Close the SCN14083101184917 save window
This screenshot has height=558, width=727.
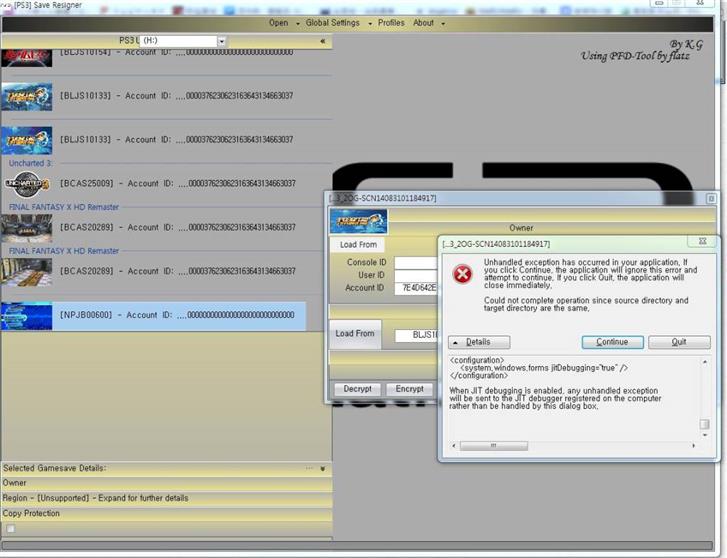pyautogui.click(x=711, y=199)
